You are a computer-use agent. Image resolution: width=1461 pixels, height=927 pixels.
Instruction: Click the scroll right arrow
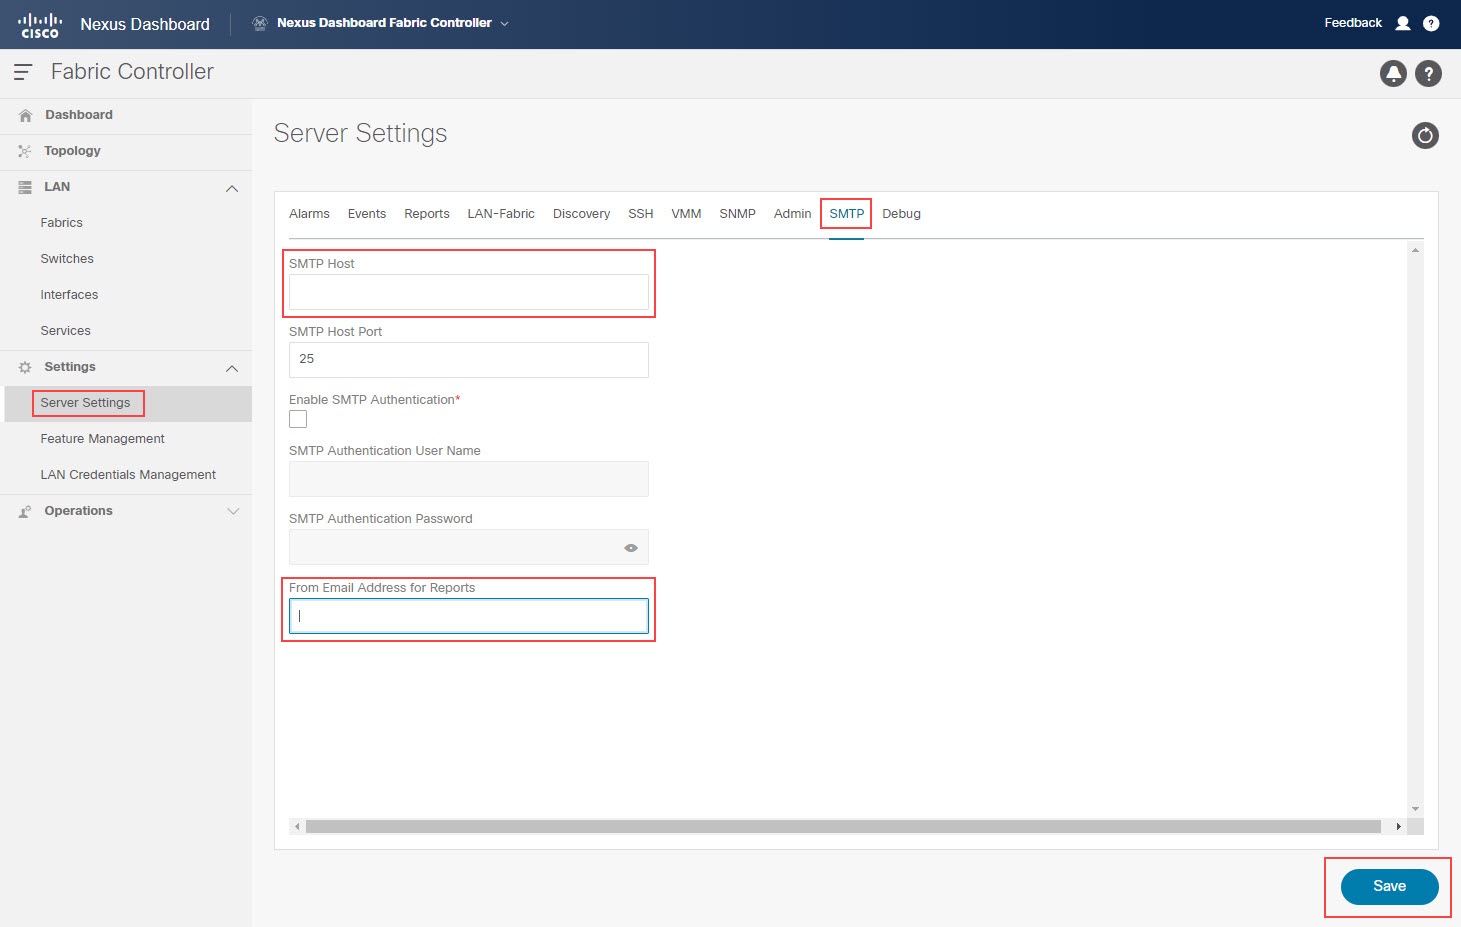pos(1398,827)
